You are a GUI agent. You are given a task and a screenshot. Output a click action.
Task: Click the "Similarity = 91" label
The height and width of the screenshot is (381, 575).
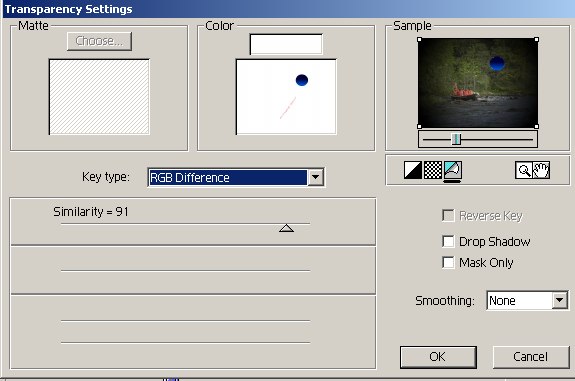point(91,212)
